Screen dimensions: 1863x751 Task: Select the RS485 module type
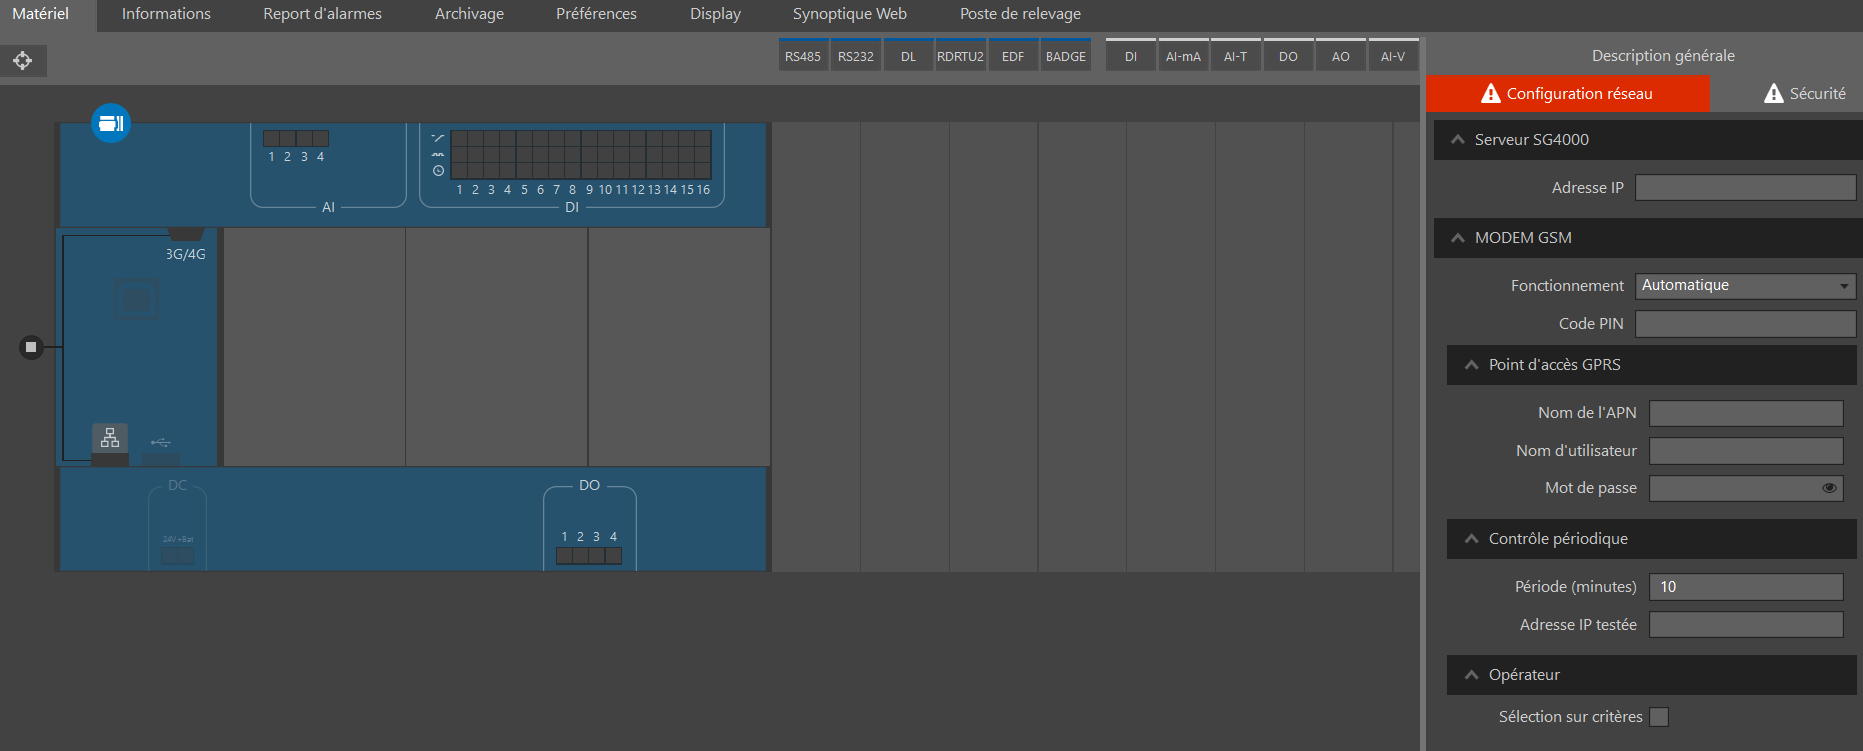[802, 56]
